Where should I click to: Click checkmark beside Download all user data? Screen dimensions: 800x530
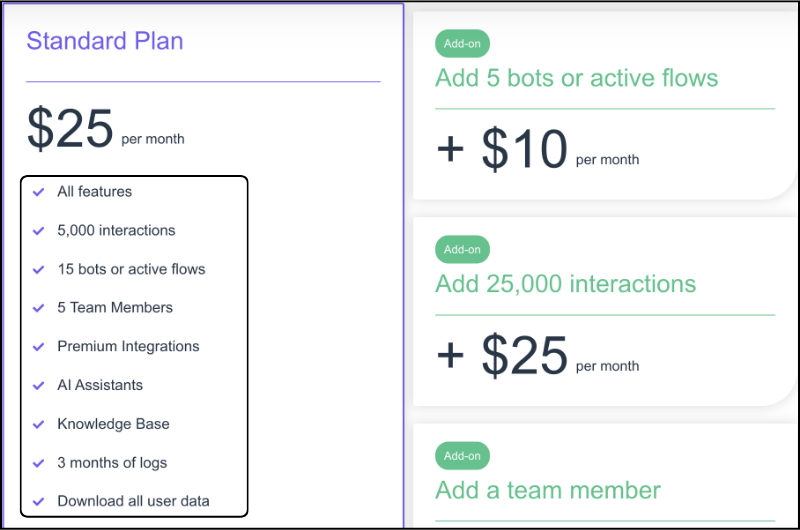(x=38, y=501)
